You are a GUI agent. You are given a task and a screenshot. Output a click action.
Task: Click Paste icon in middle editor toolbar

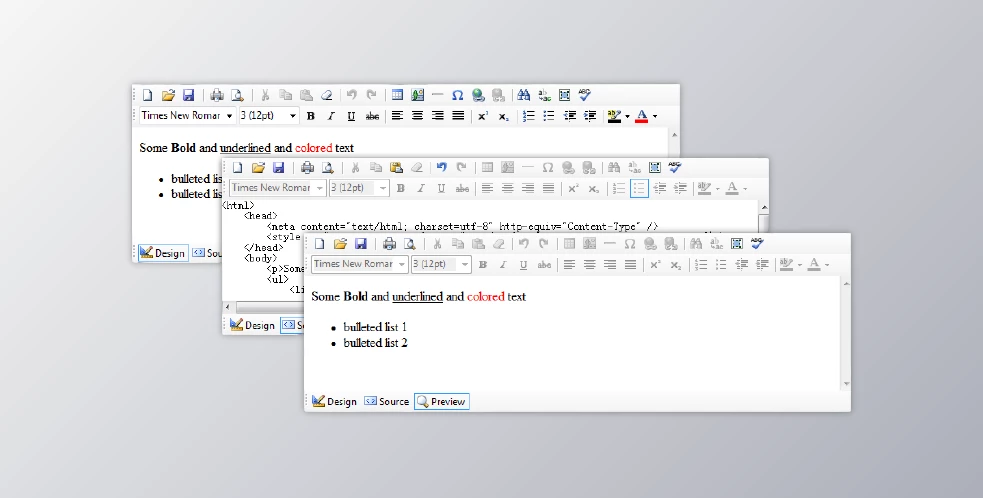(396, 167)
